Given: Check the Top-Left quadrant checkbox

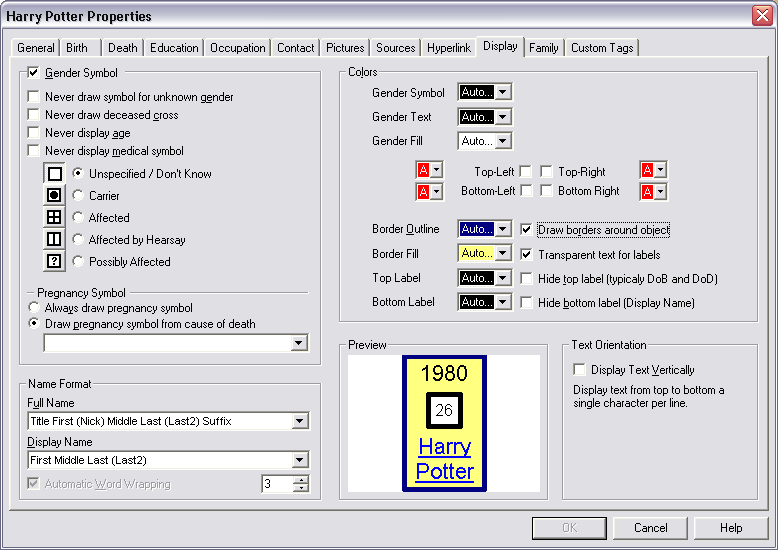Looking at the screenshot, I should 525,172.
